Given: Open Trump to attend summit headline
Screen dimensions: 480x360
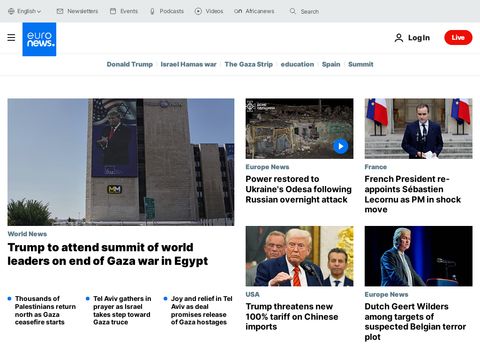Looking at the screenshot, I should coord(108,254).
